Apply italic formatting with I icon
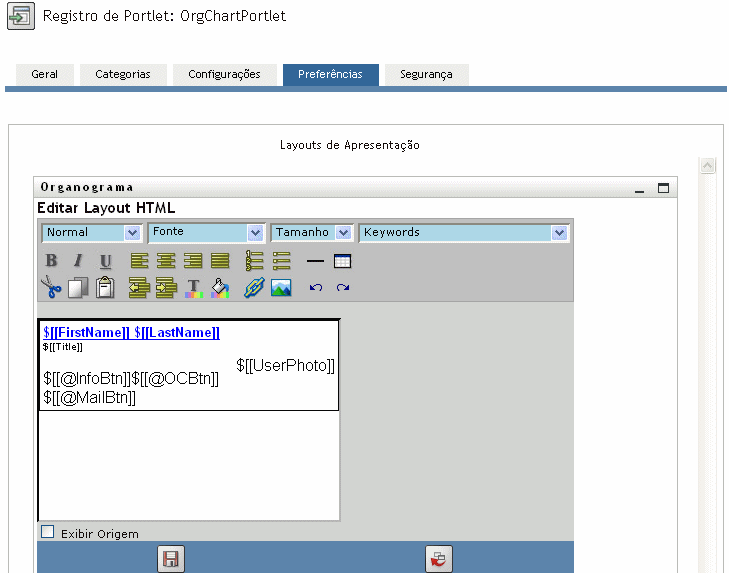 pyautogui.click(x=79, y=260)
